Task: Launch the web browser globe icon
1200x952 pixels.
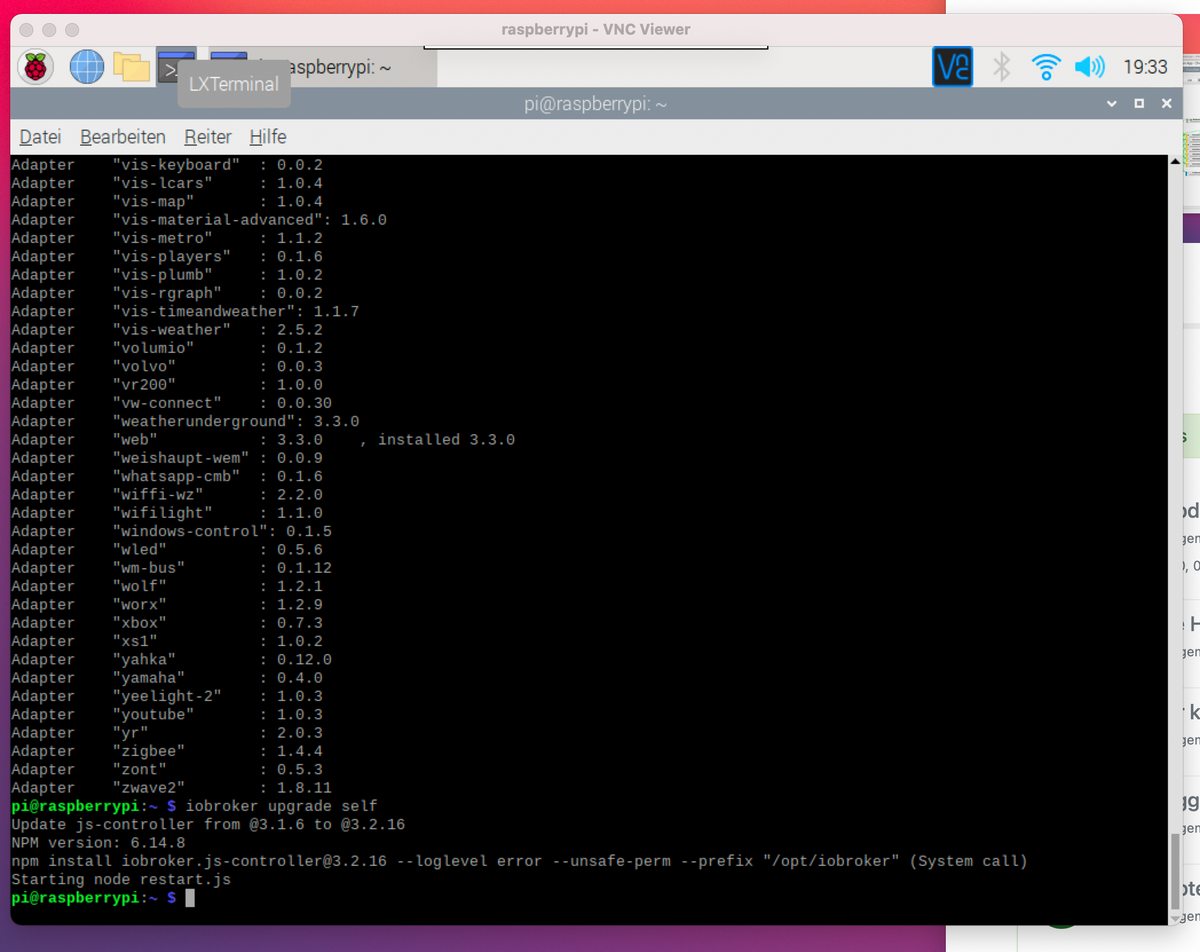Action: coord(87,67)
